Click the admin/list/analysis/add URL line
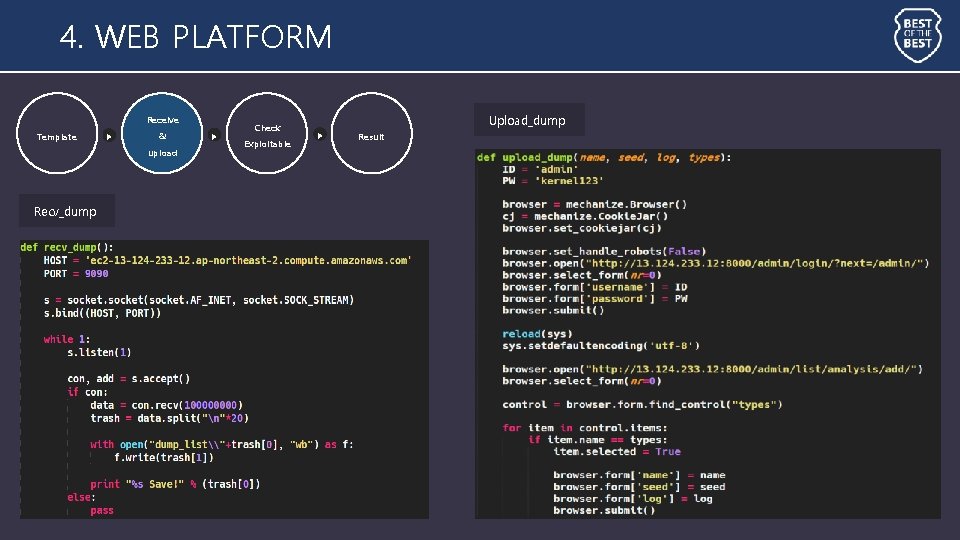Viewport: 960px width, 540px height. (713, 369)
